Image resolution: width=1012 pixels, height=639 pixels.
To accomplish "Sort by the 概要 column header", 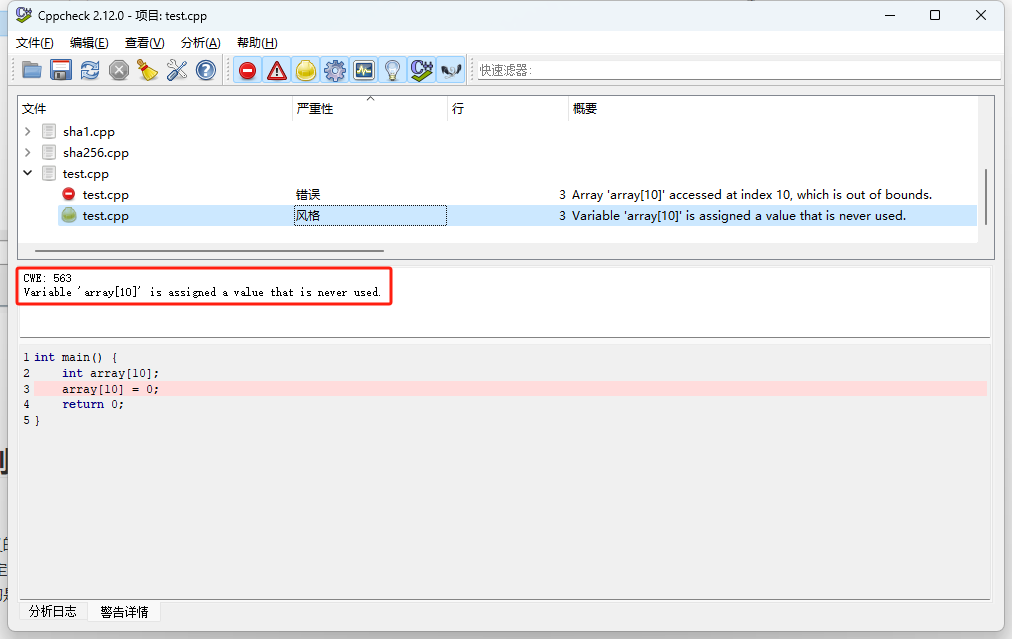I will coord(773,108).
